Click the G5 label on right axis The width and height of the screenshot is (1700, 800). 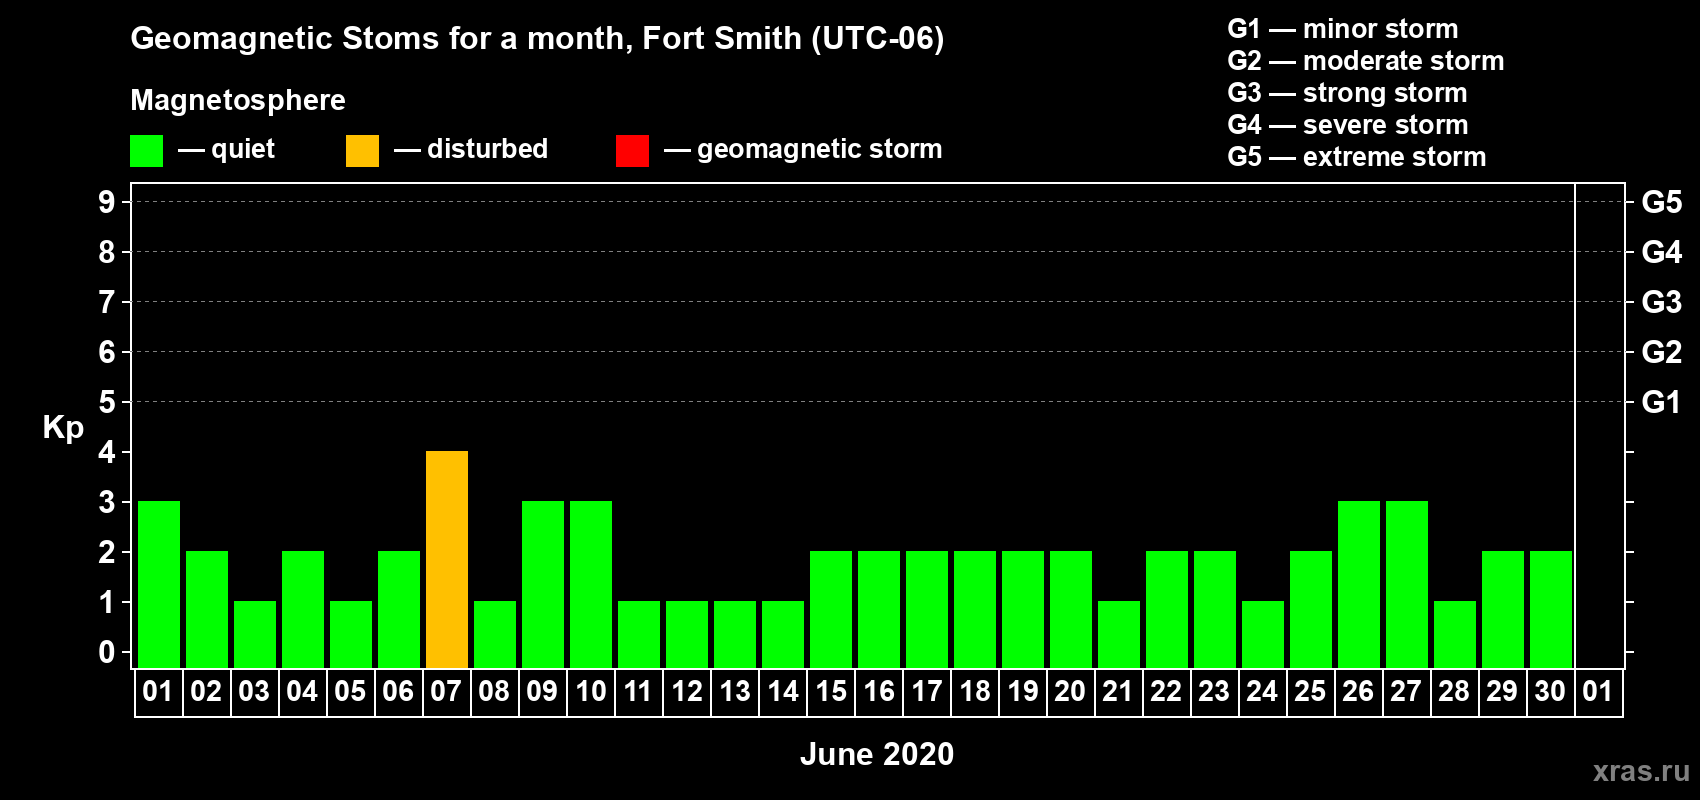point(1661,202)
